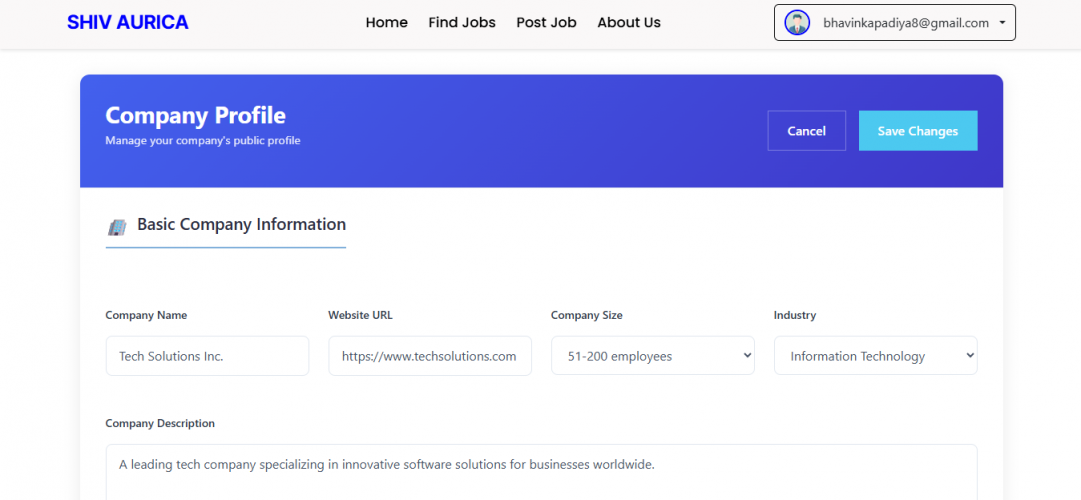Click the SHIV AURICA logo
1081x500 pixels.
(128, 22)
